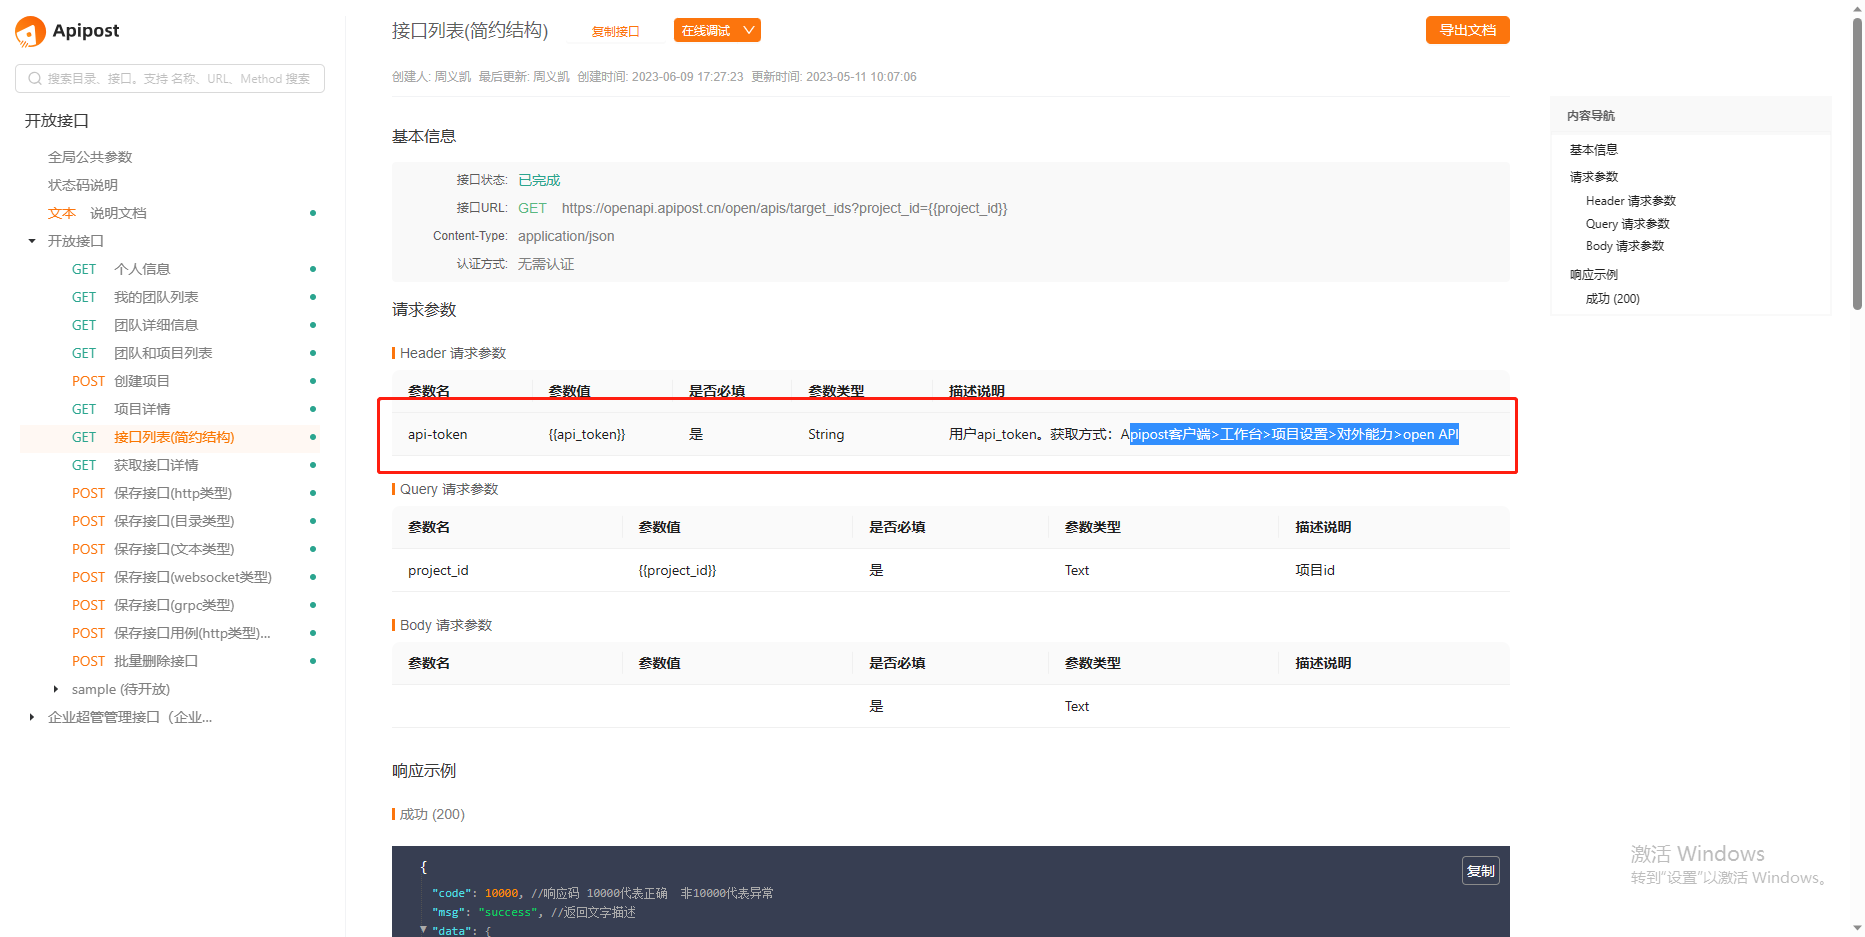Image resolution: width=1865 pixels, height=937 pixels.
Task: Jump to Query 请求参数 in navigation
Action: (1627, 224)
